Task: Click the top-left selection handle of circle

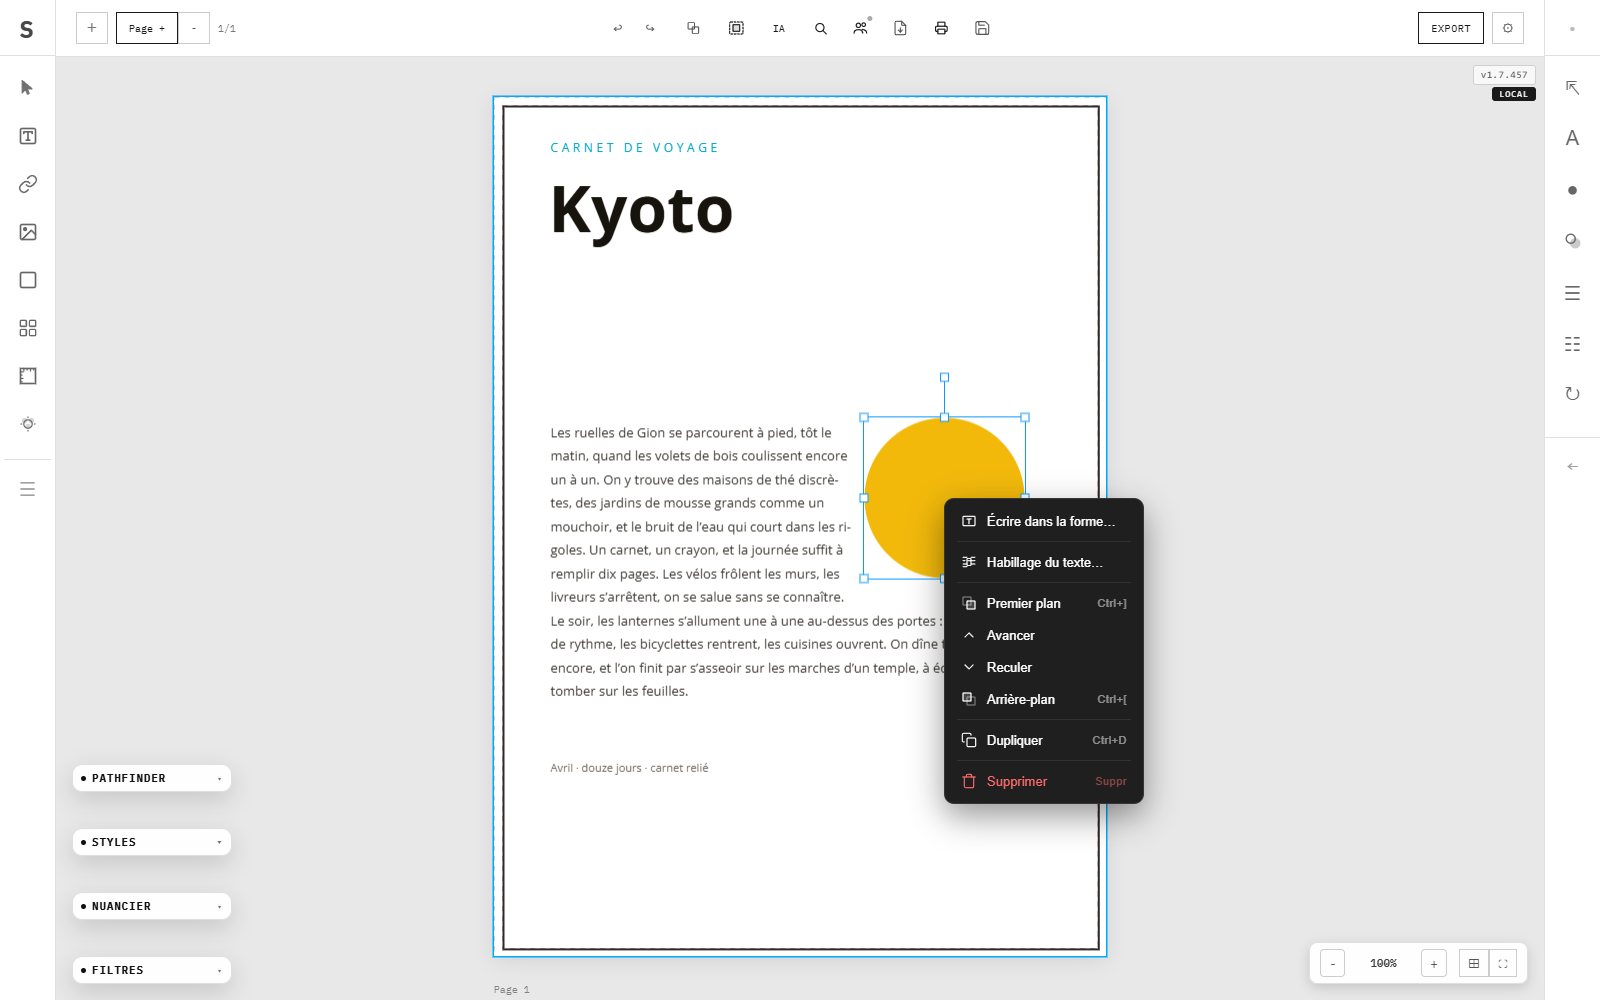Action: (864, 417)
